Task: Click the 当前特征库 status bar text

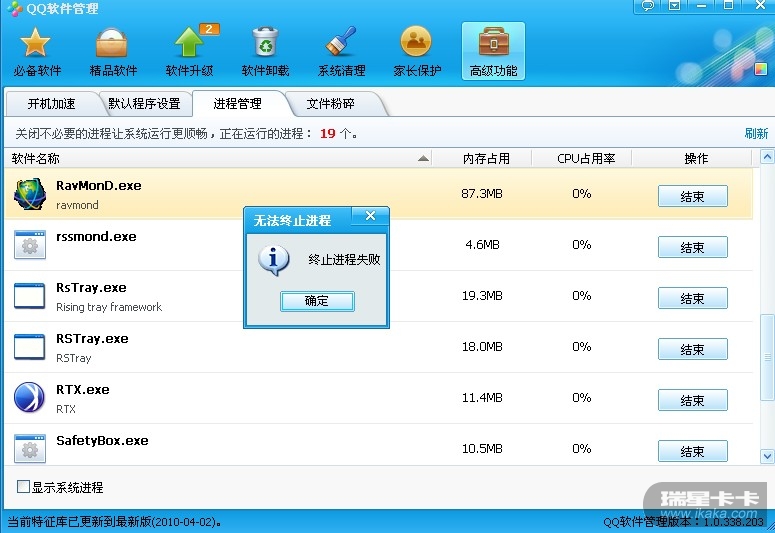Action: point(115,522)
